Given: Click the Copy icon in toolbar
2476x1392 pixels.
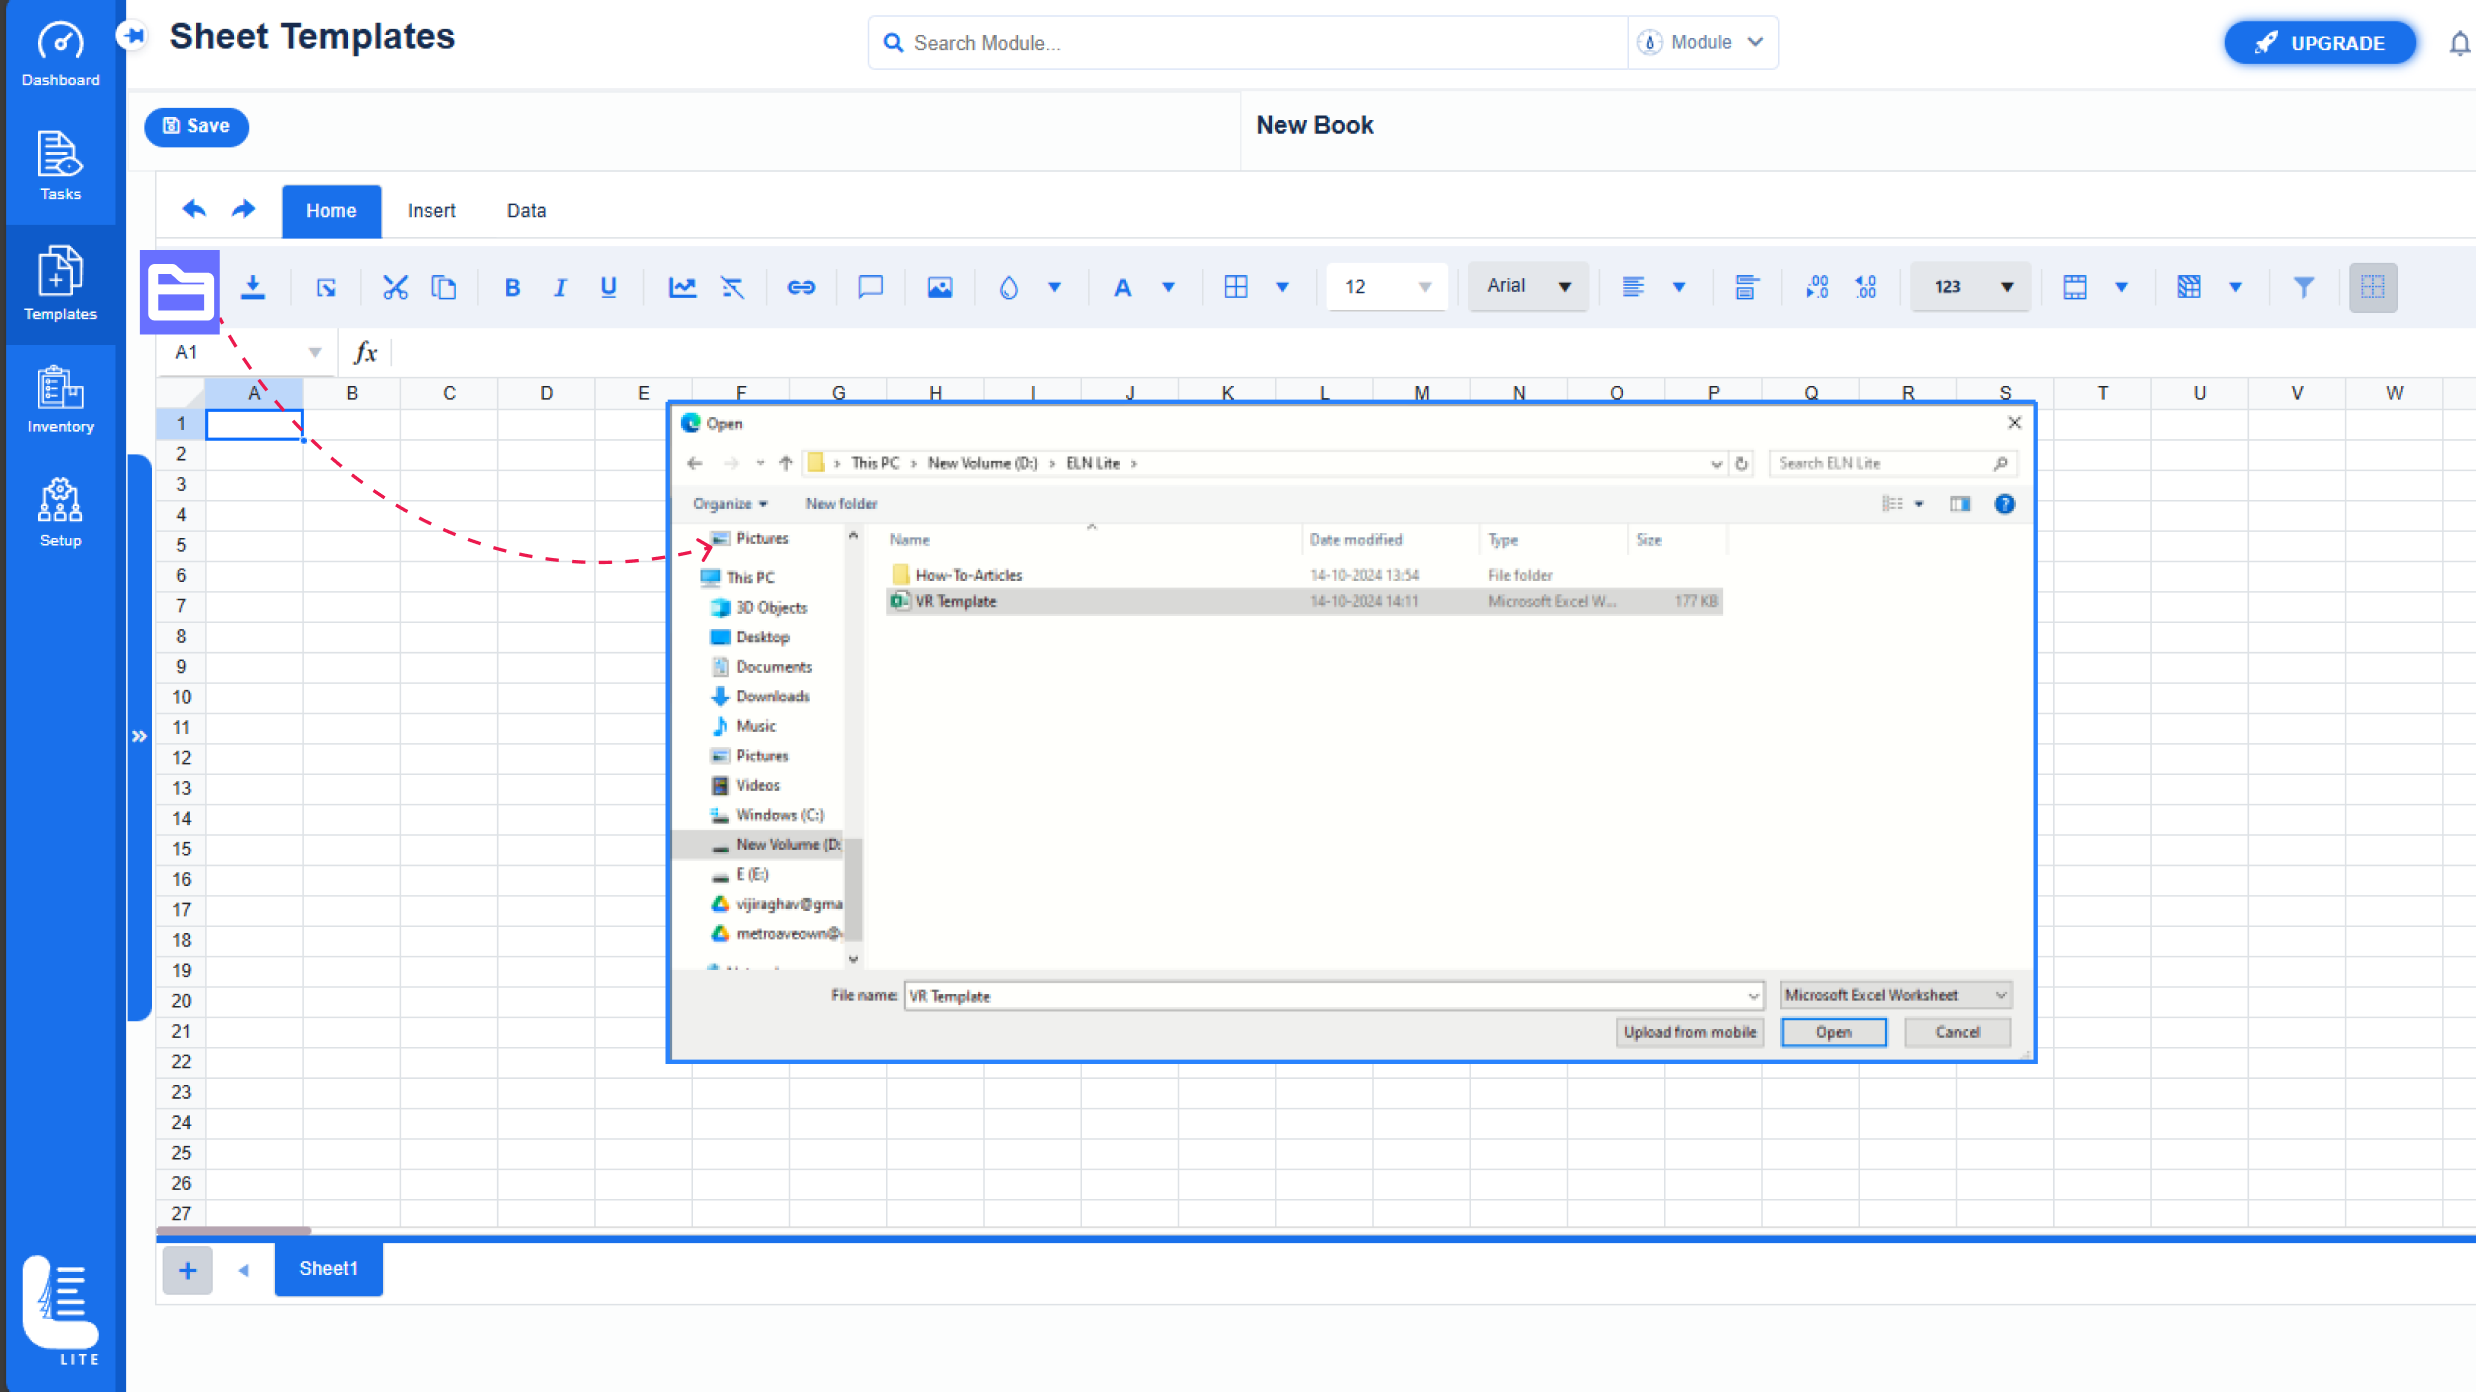Looking at the screenshot, I should 444,287.
